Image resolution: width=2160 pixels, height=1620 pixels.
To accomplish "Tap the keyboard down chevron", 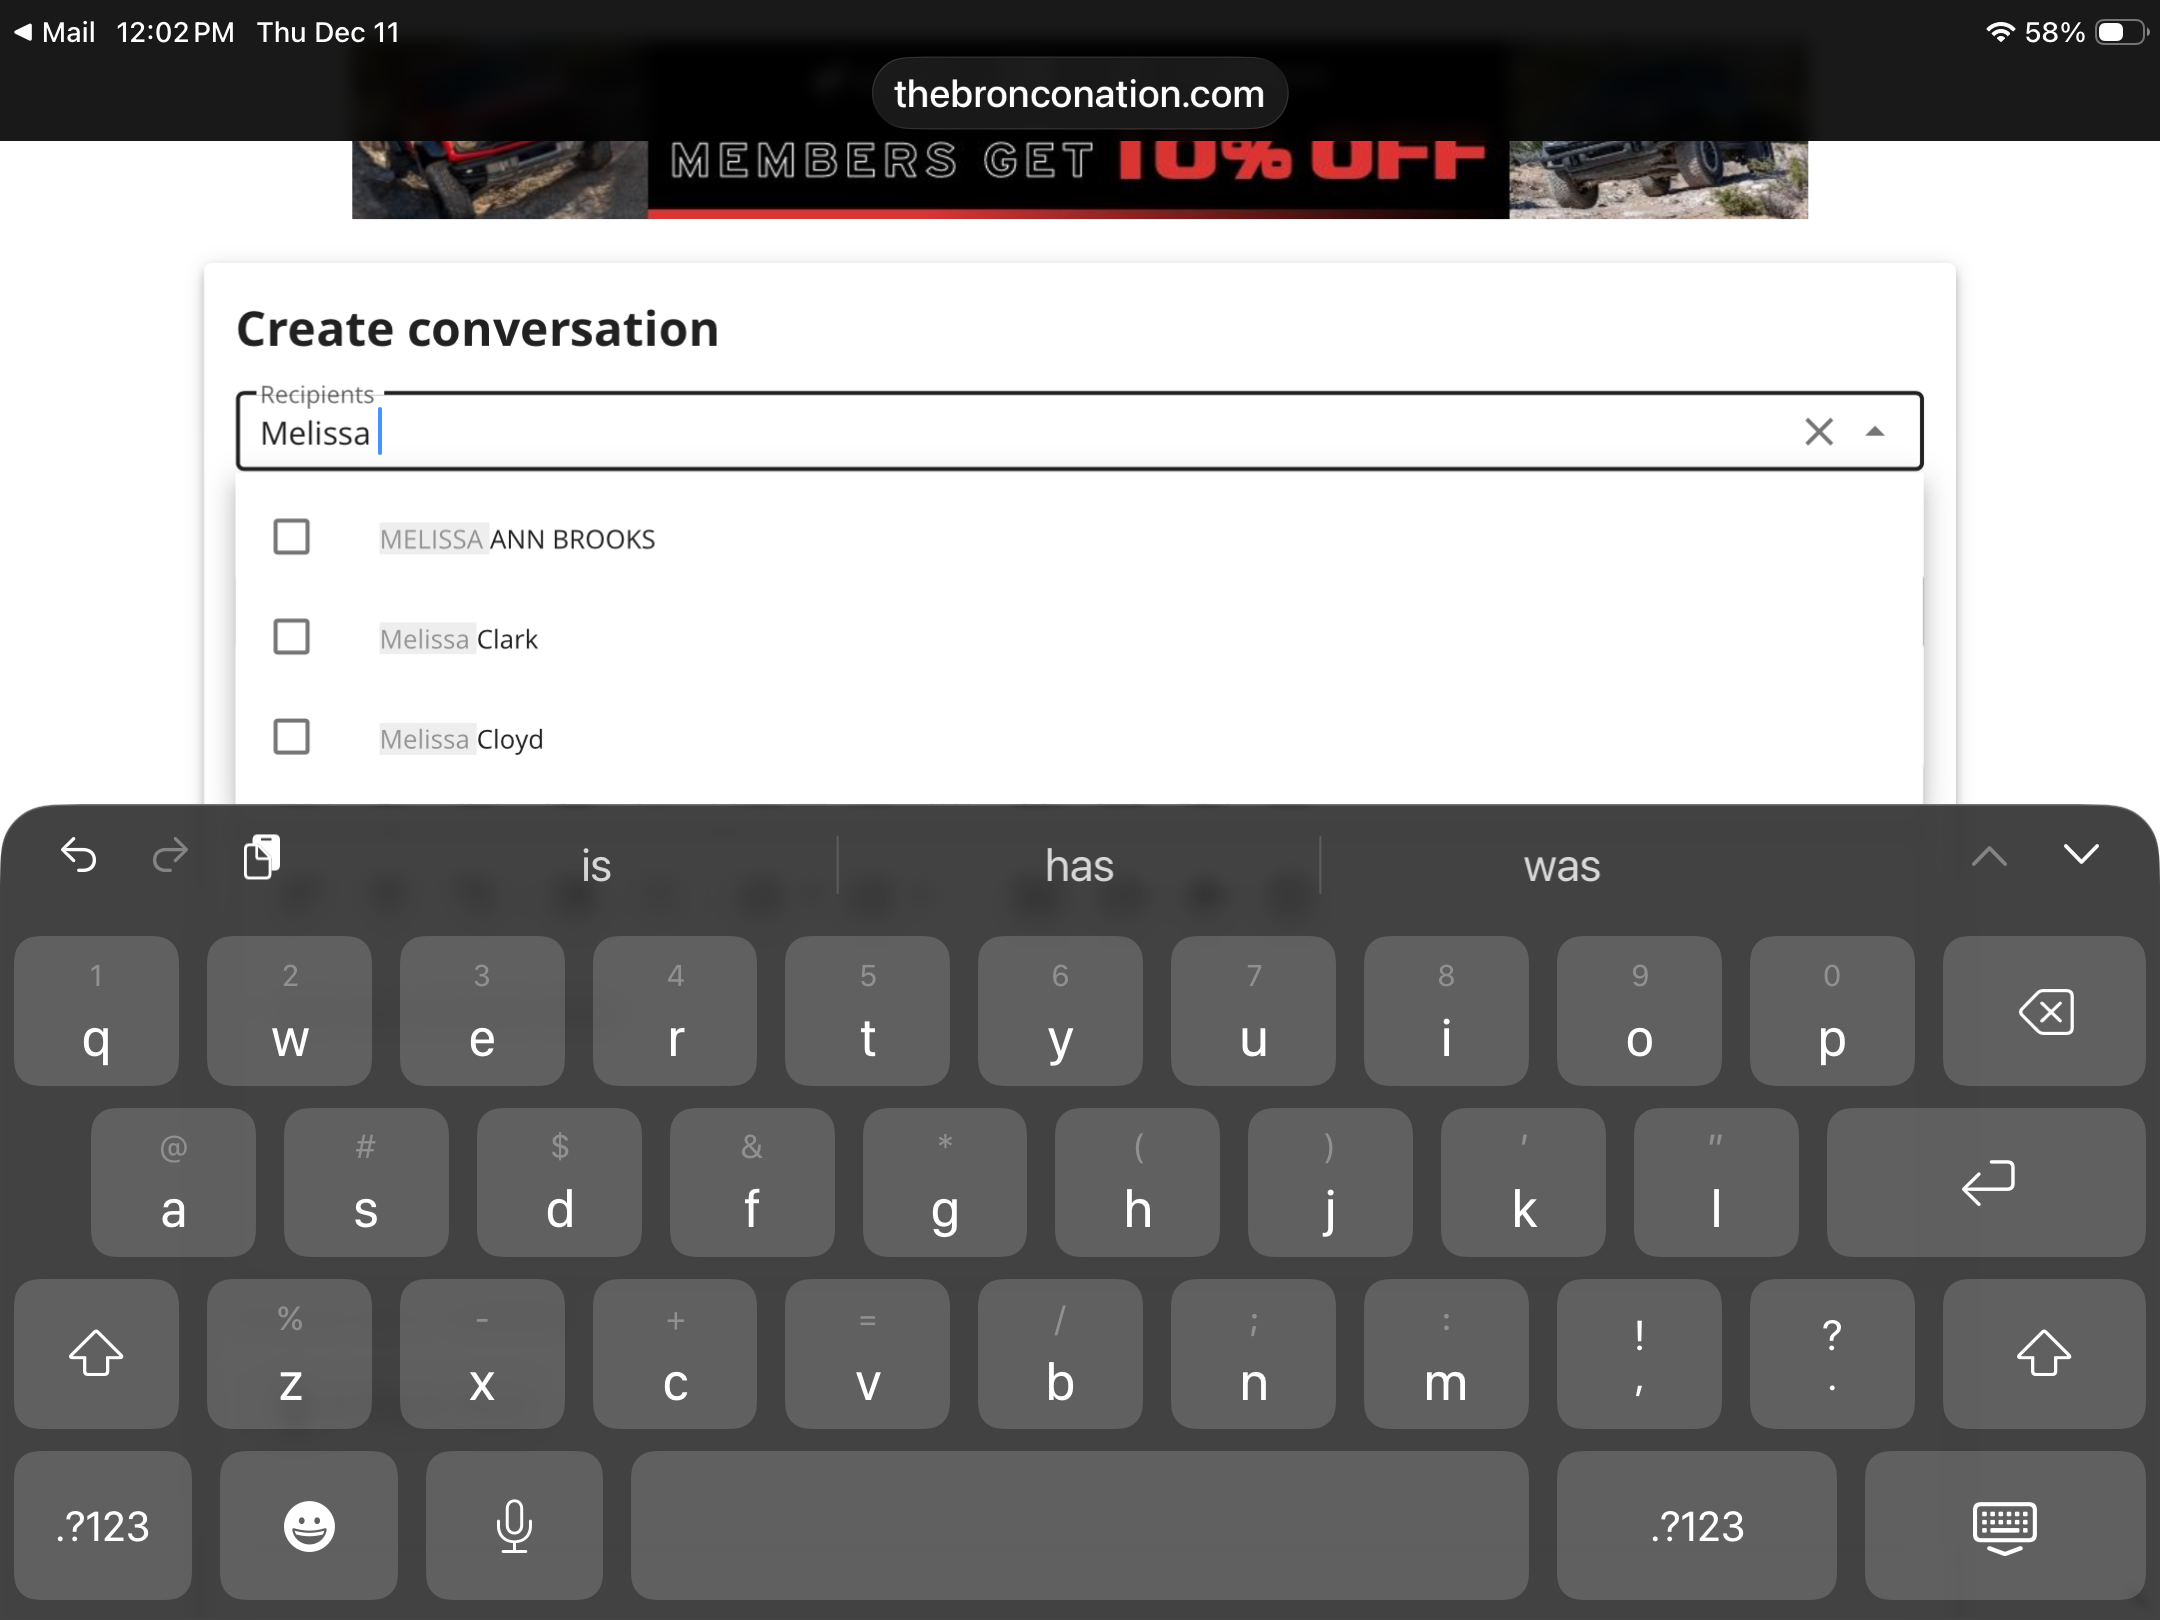I will 2081,854.
